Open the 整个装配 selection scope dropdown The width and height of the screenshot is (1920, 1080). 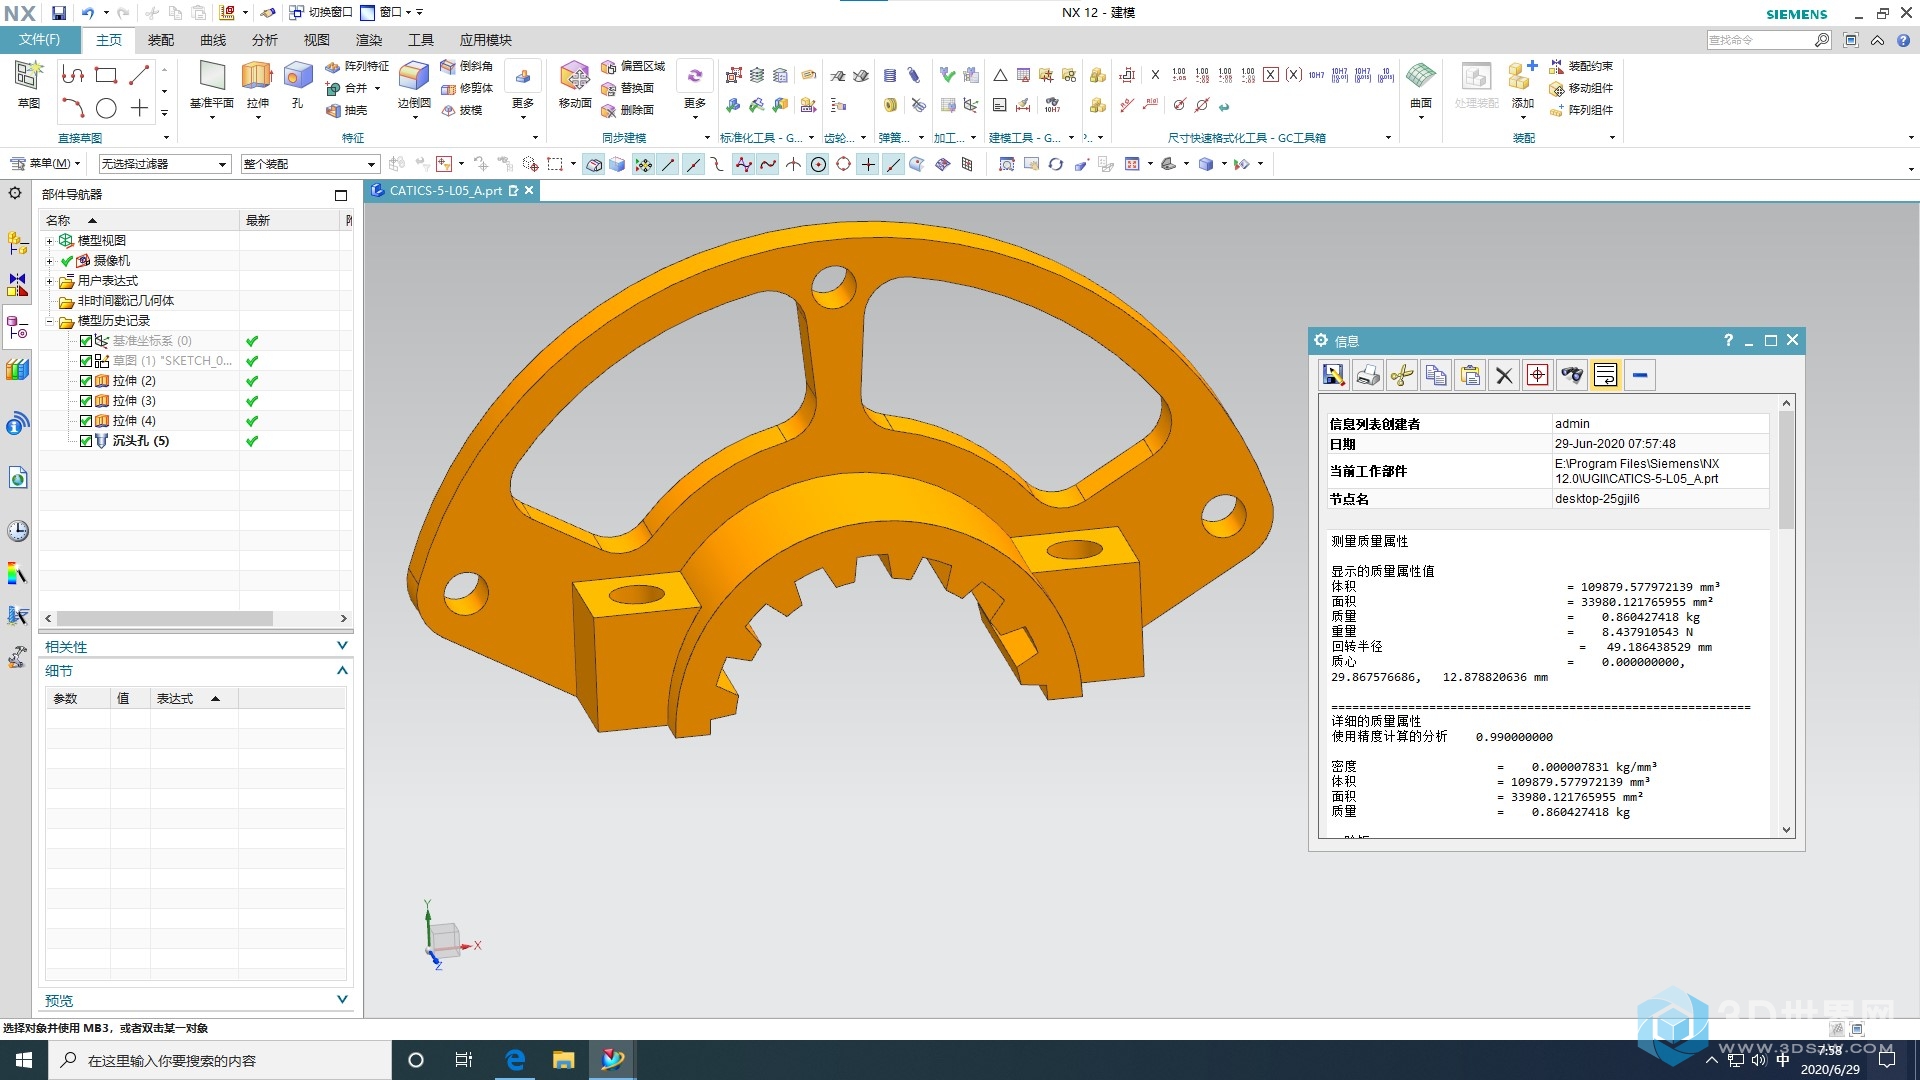pyautogui.click(x=310, y=164)
